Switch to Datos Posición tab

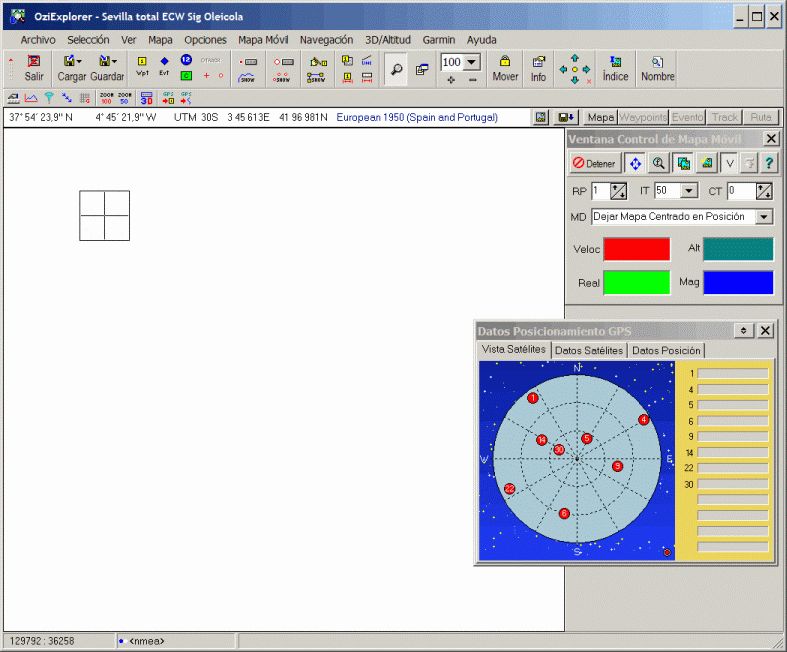(667, 350)
